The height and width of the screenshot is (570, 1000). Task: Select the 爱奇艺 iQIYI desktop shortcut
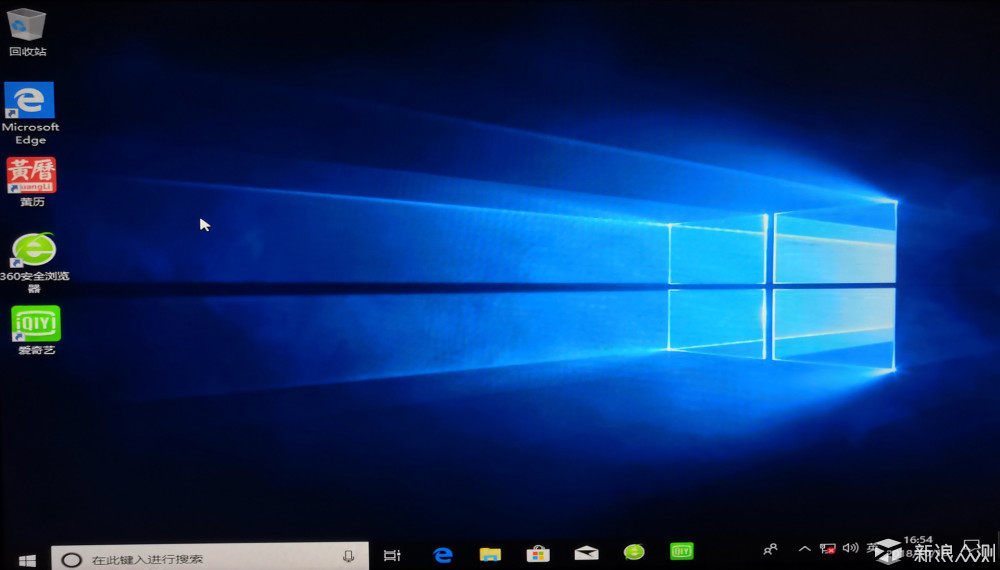tap(36, 330)
